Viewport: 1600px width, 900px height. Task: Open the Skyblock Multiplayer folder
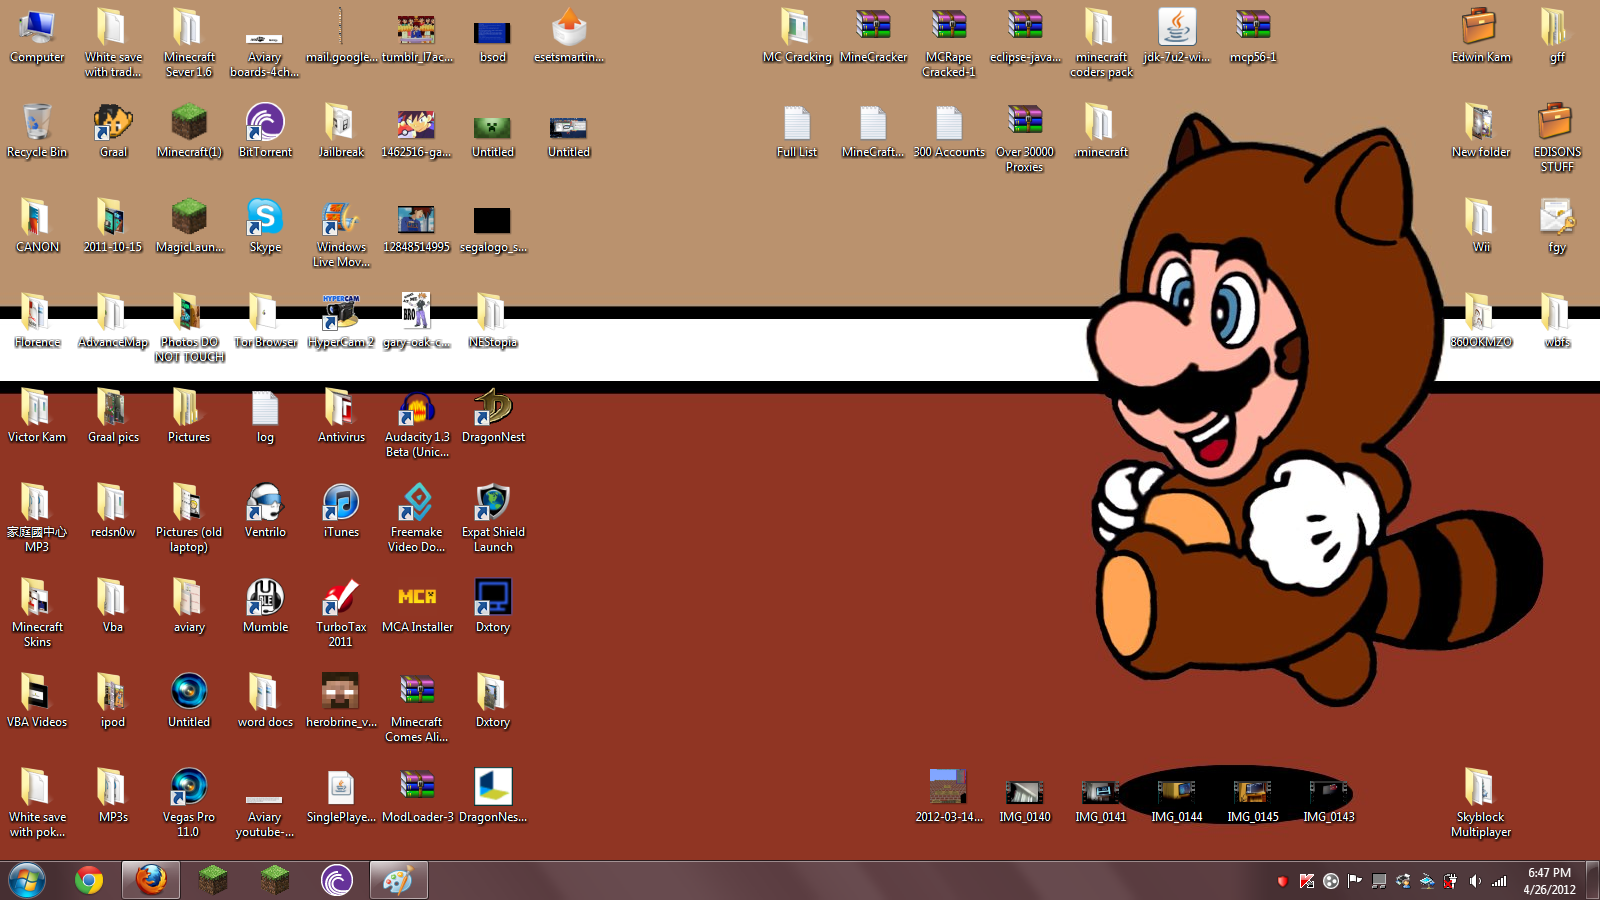tap(1480, 789)
